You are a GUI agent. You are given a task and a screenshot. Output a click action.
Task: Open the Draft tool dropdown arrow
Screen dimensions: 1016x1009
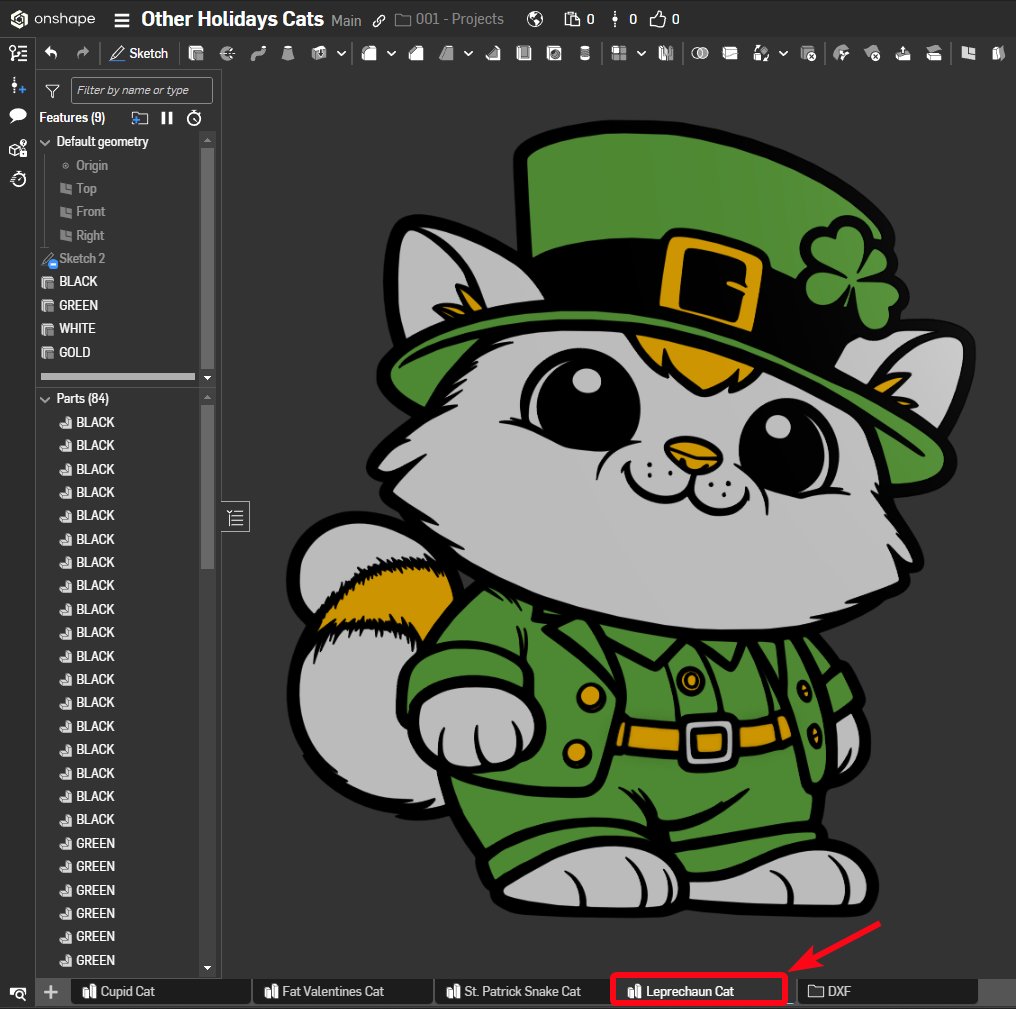468,53
